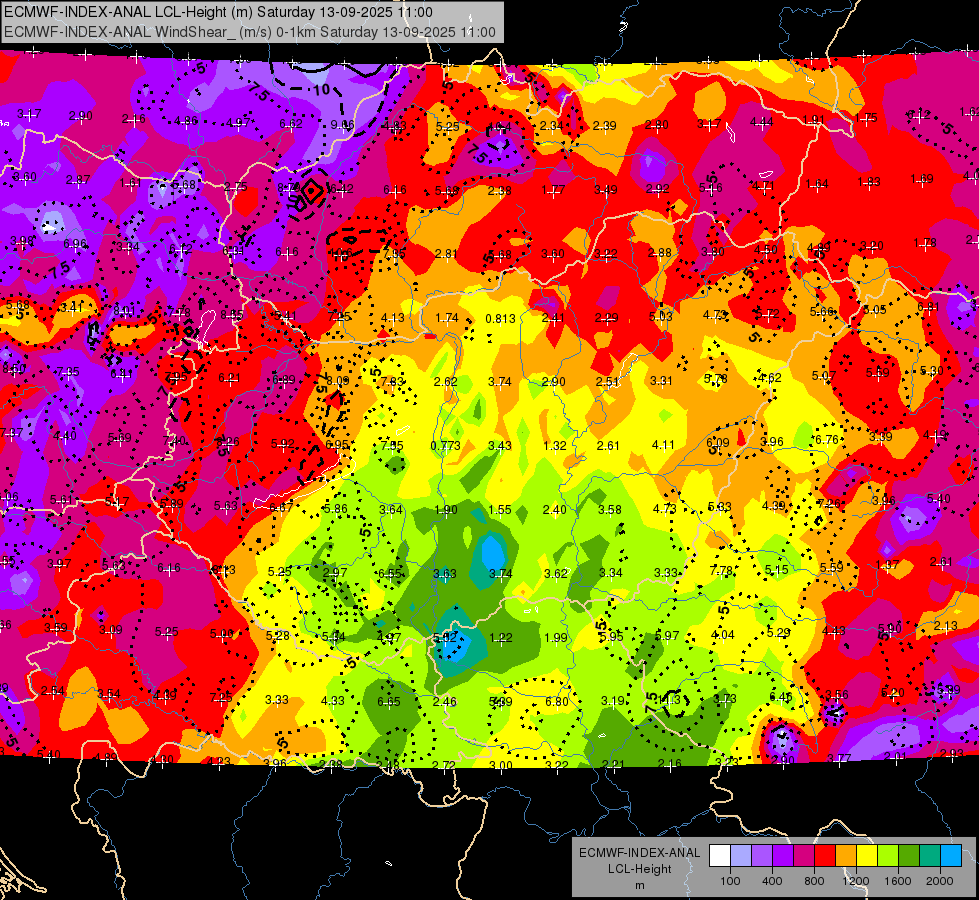Click the teal legend color swatch

pos(930,855)
